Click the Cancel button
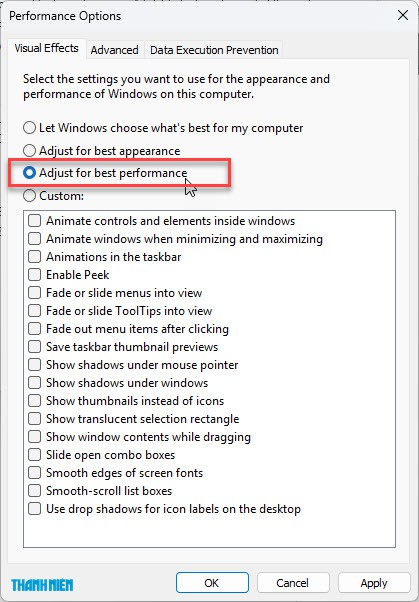 [x=293, y=583]
